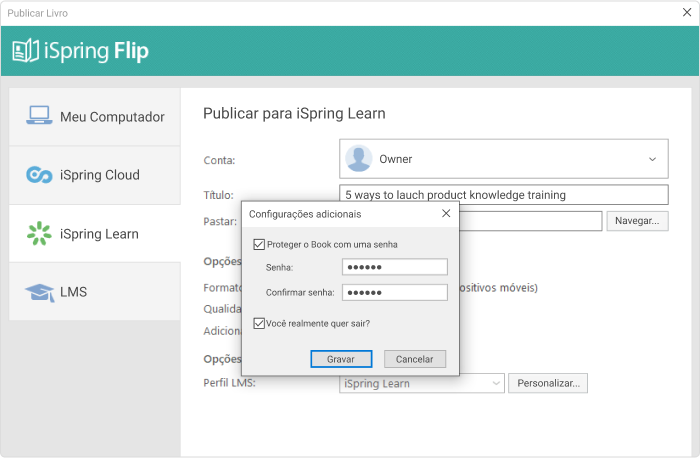Open the Perfil LMS dropdown
Viewport: 700px width, 458px height.
(x=421, y=383)
